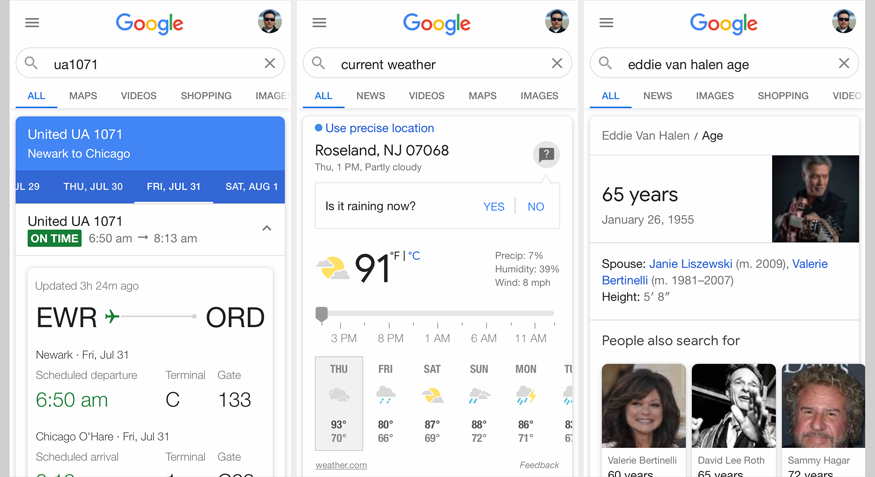
Task: Open Janie Liszewski spouse link
Action: [x=690, y=264]
